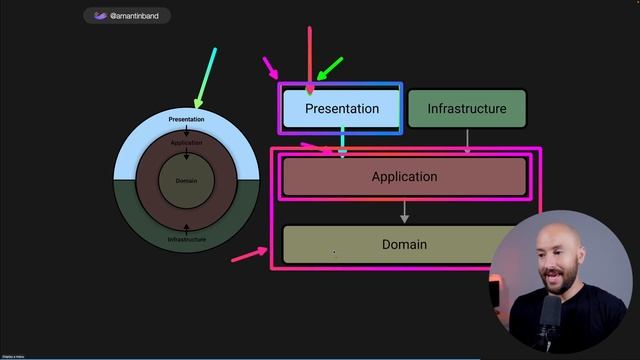Click the gray arrow from Application to Domain
Image resolution: width=640 pixels, height=360 pixels.
[404, 212]
